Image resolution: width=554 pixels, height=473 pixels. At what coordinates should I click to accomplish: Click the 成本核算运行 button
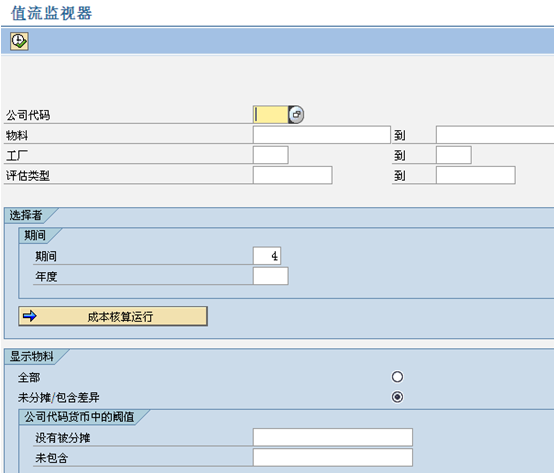[113, 316]
